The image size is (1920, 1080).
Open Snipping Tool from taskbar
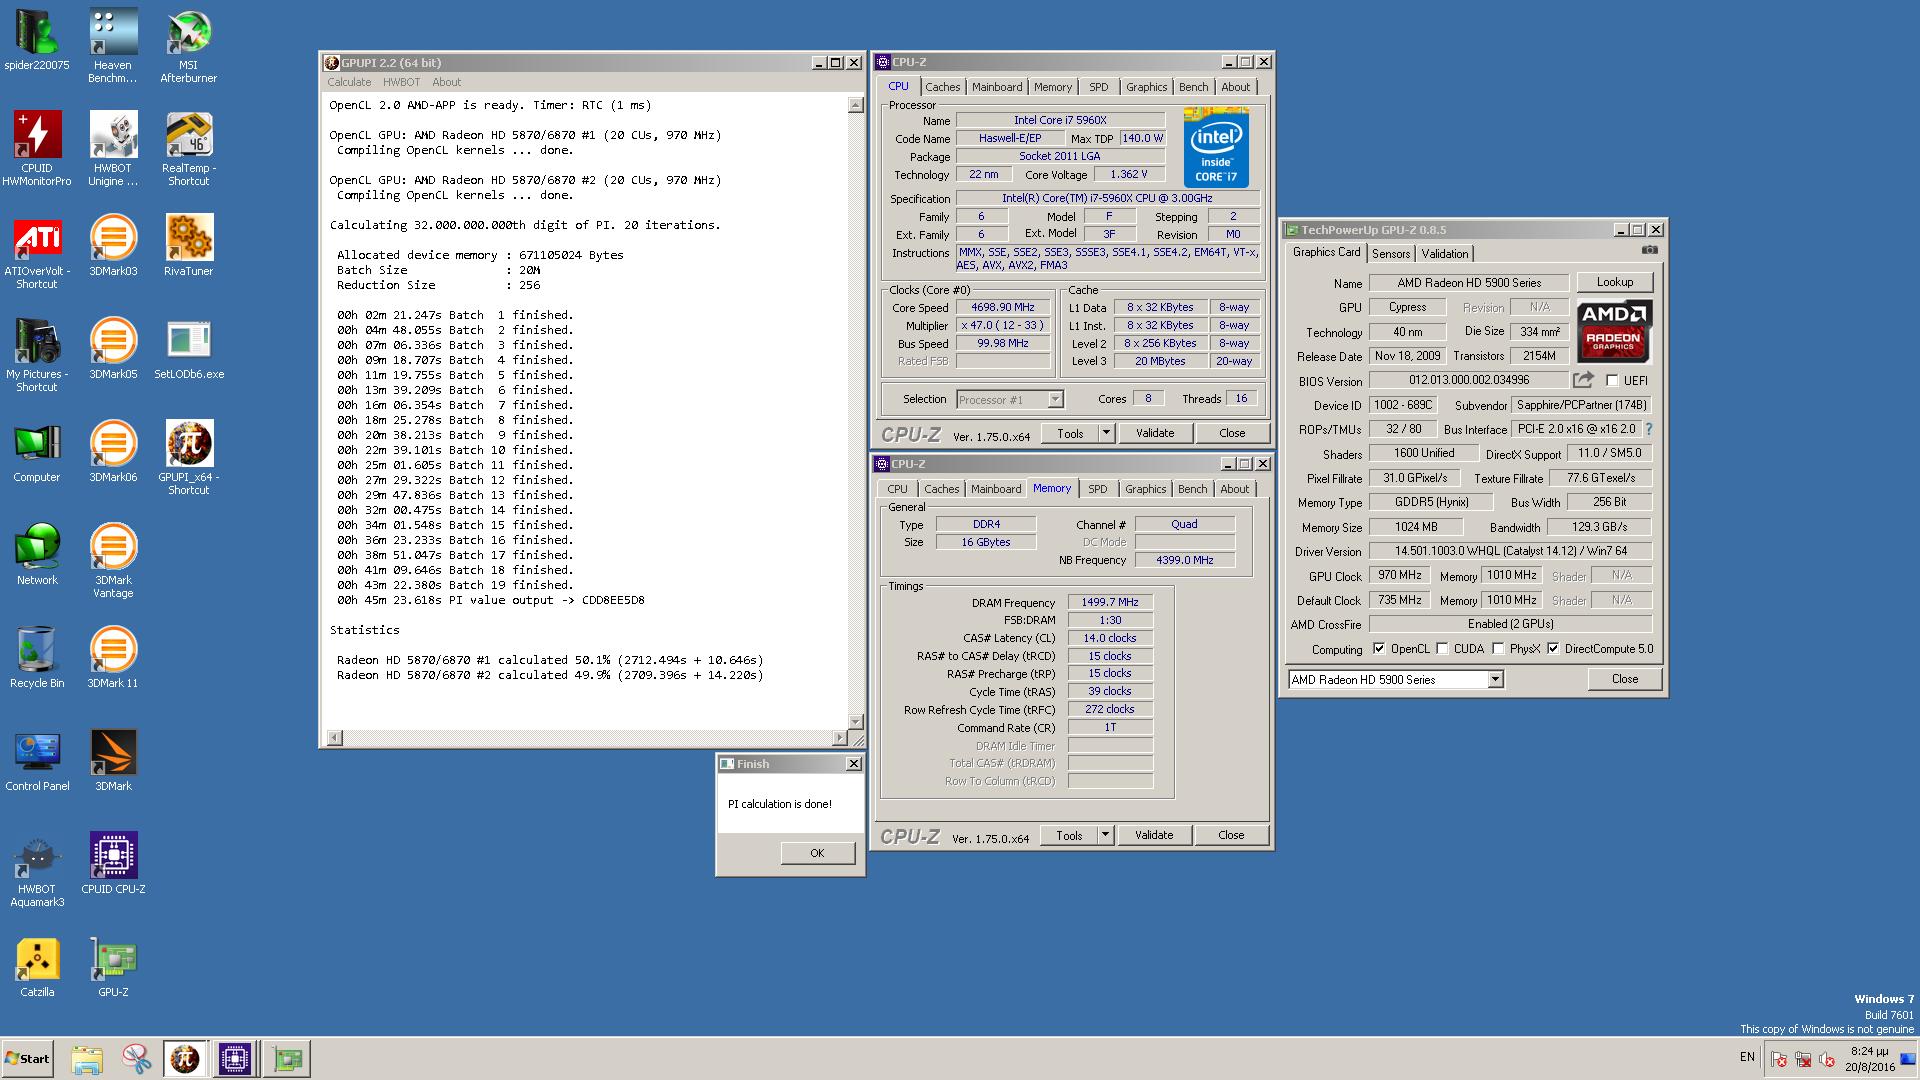point(136,1059)
